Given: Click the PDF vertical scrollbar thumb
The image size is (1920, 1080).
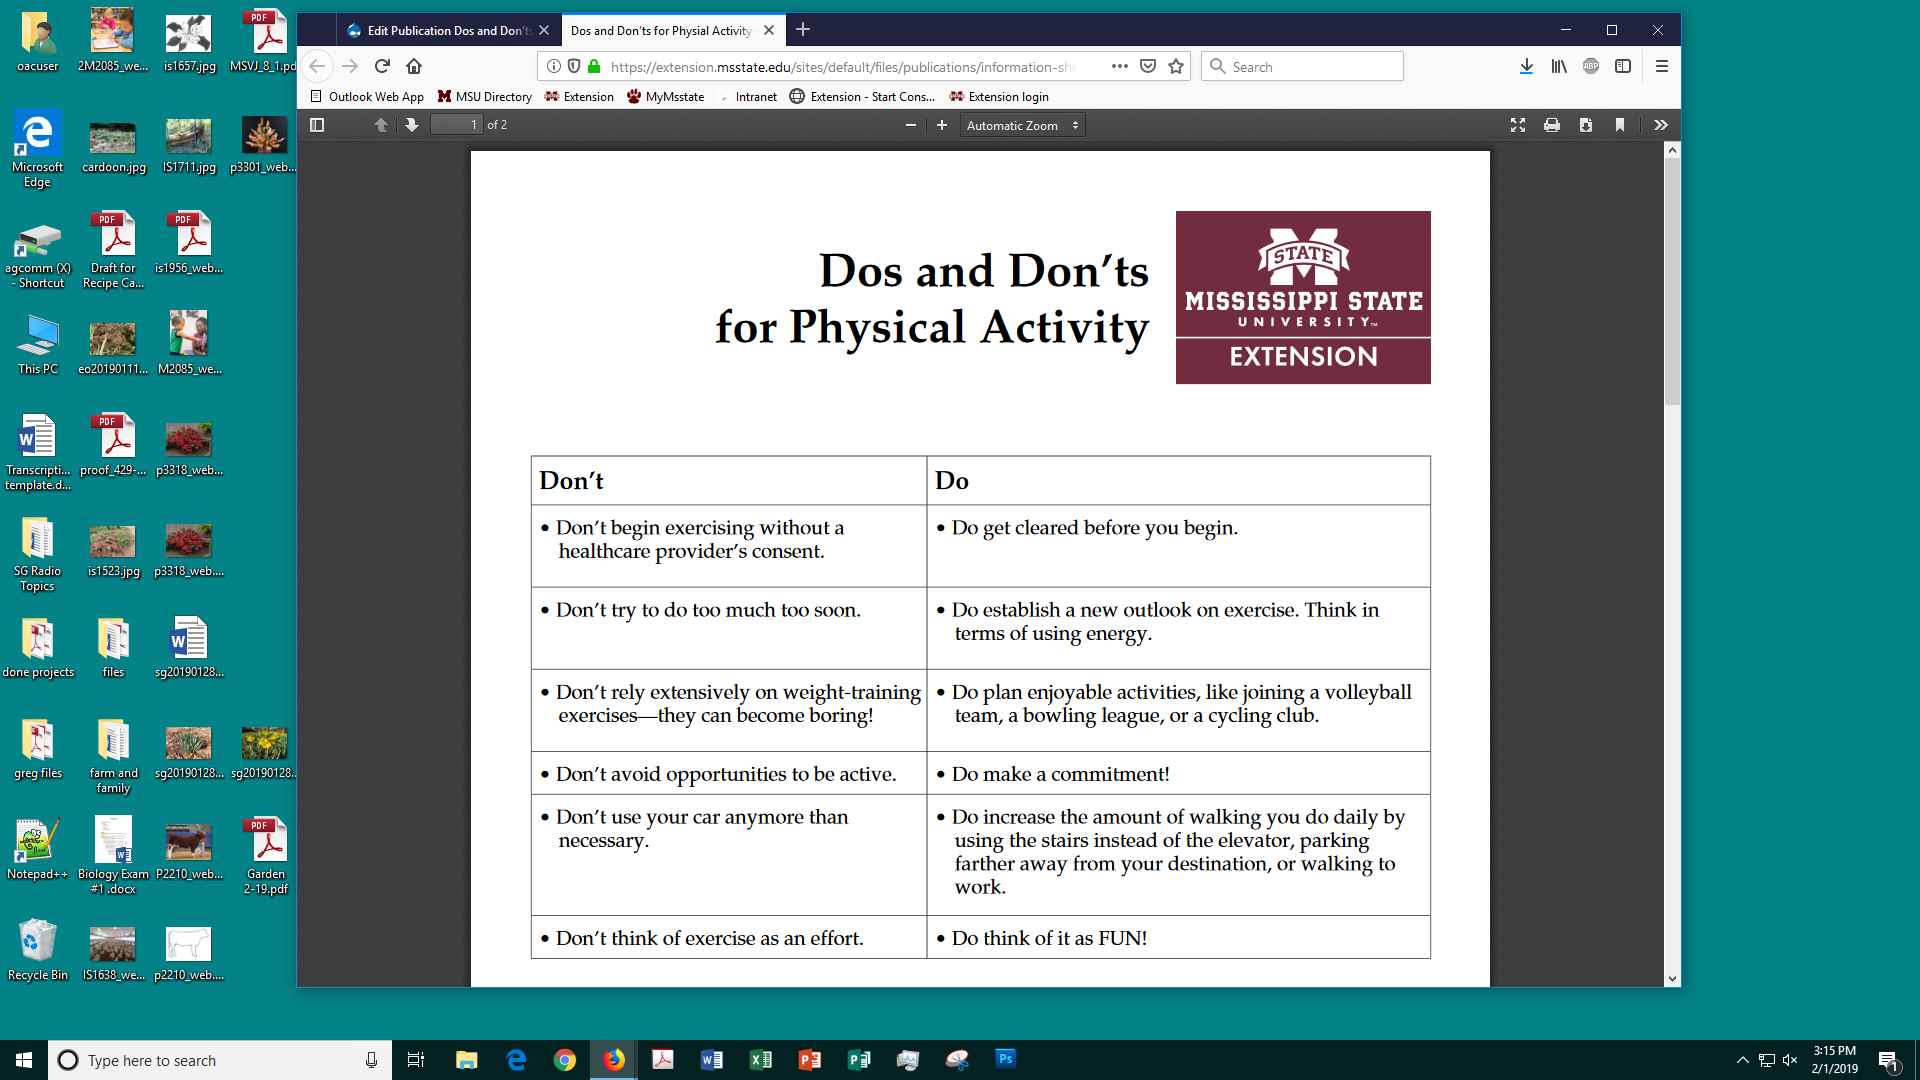Looking at the screenshot, I should tap(1672, 281).
